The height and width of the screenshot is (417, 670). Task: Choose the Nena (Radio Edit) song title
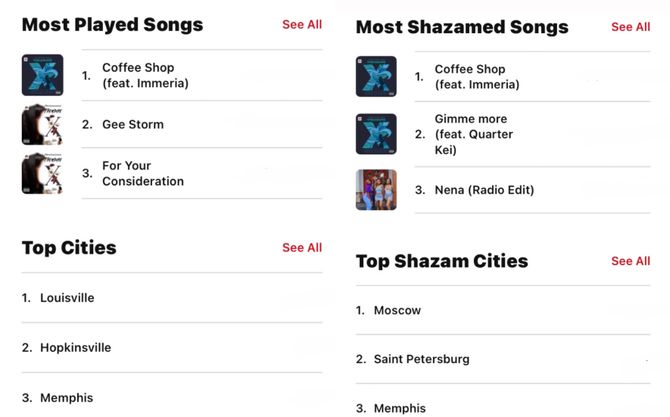click(x=484, y=190)
